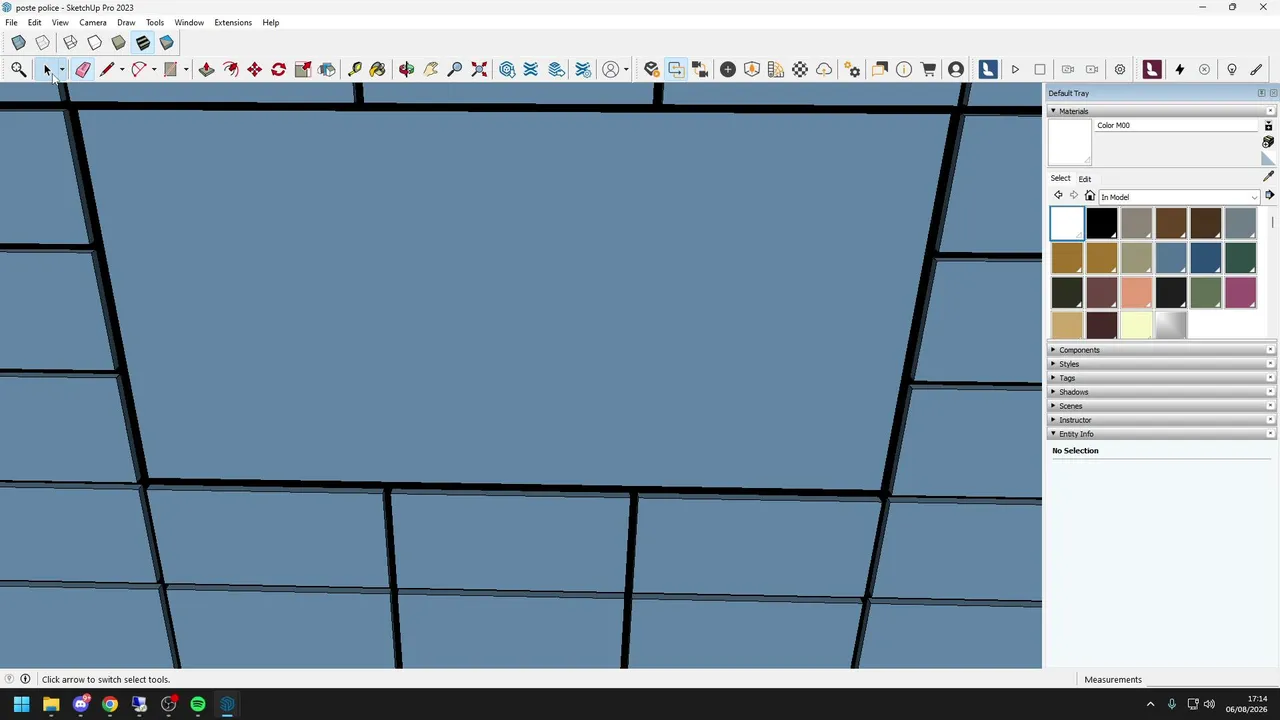Open Spotify from the taskbar
This screenshot has width=1280, height=720.
click(198, 704)
